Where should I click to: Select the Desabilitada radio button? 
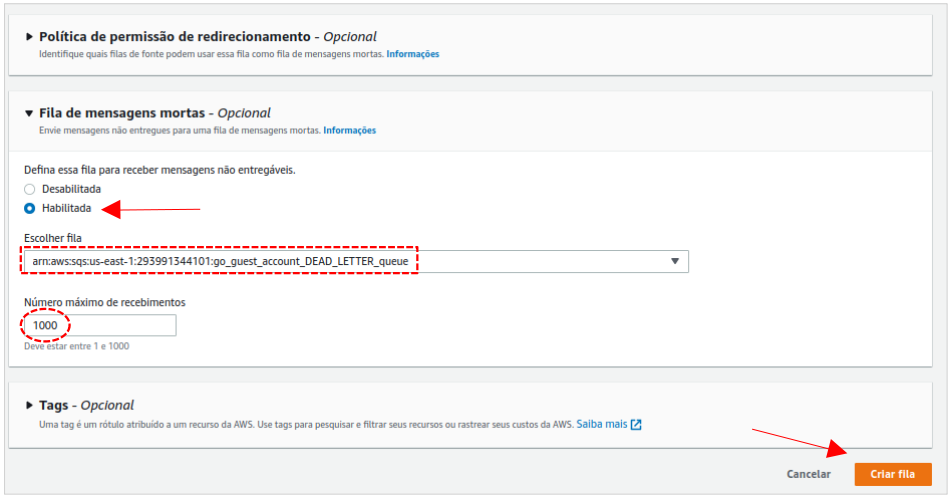[30, 189]
